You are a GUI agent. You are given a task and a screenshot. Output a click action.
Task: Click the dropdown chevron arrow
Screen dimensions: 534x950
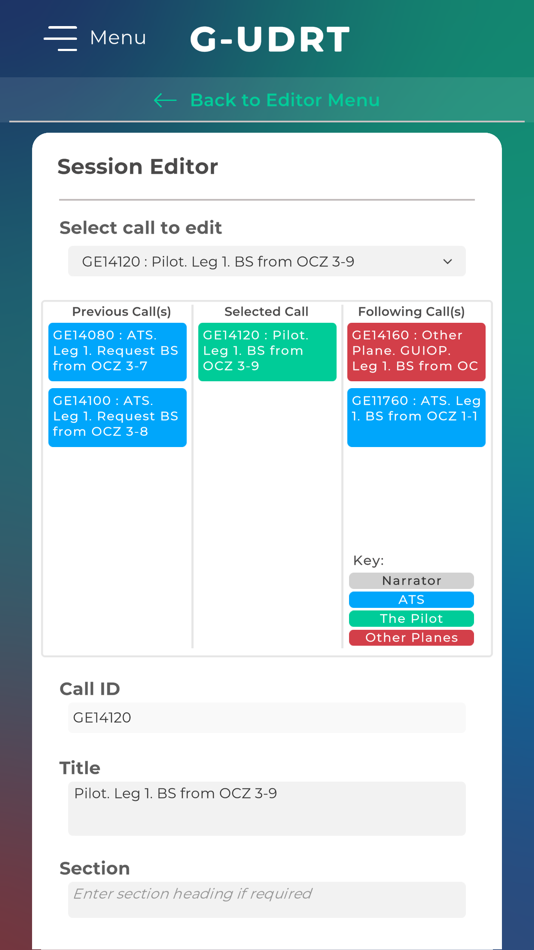tap(447, 262)
